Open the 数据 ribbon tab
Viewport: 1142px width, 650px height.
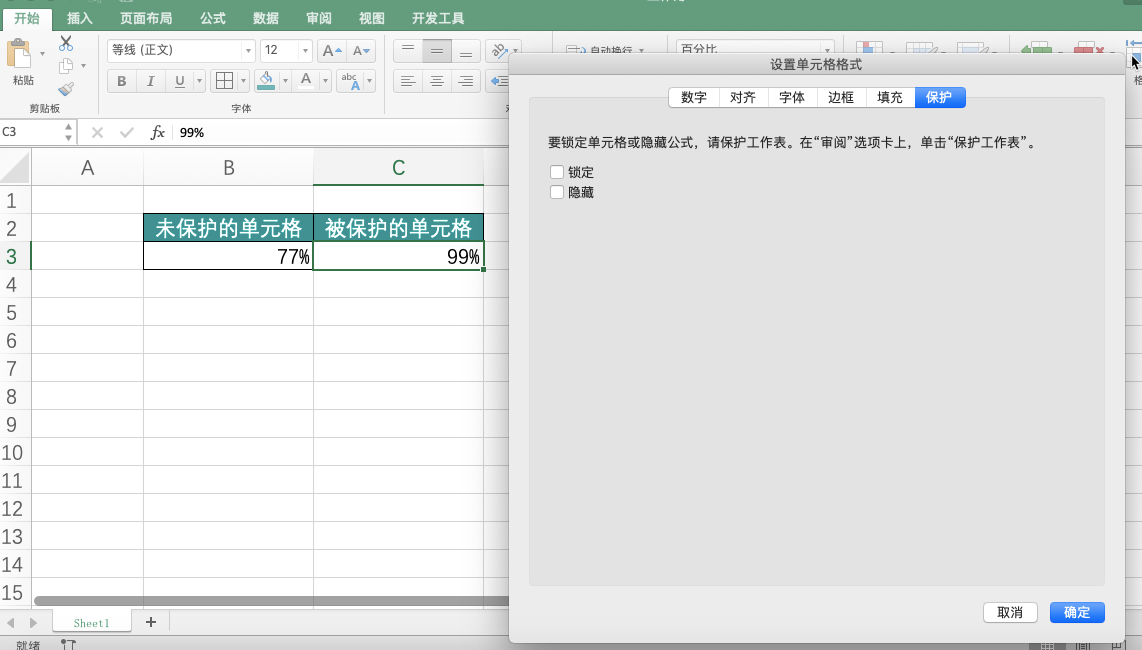pos(266,18)
